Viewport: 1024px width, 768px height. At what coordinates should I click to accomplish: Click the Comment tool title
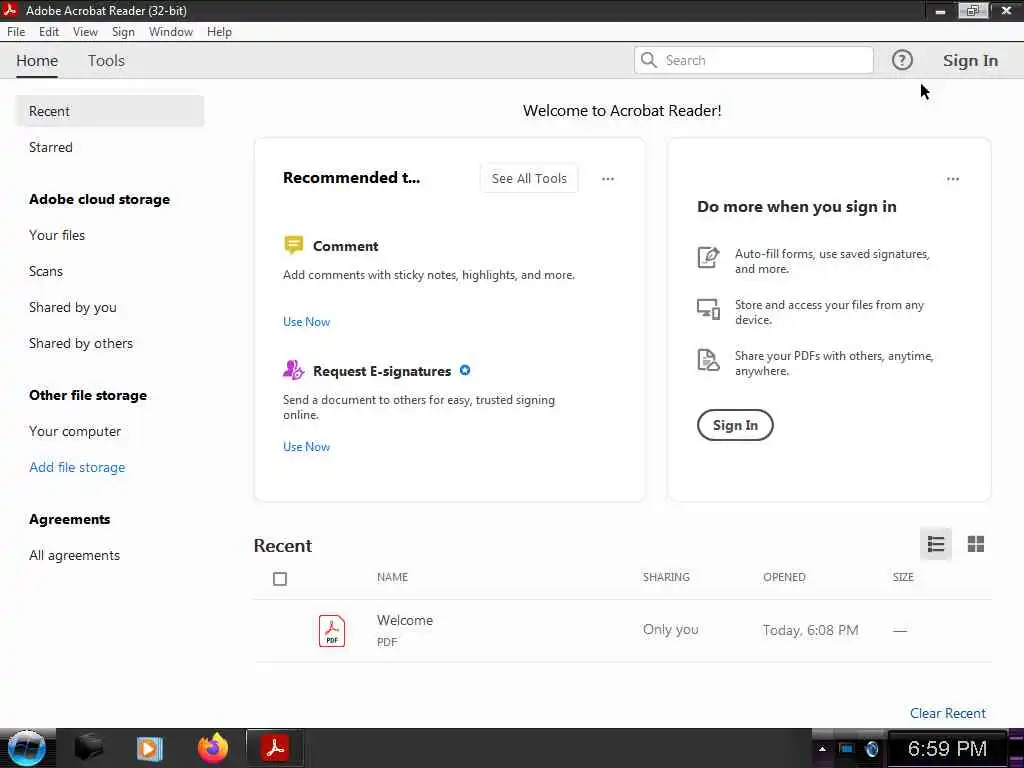pos(345,246)
